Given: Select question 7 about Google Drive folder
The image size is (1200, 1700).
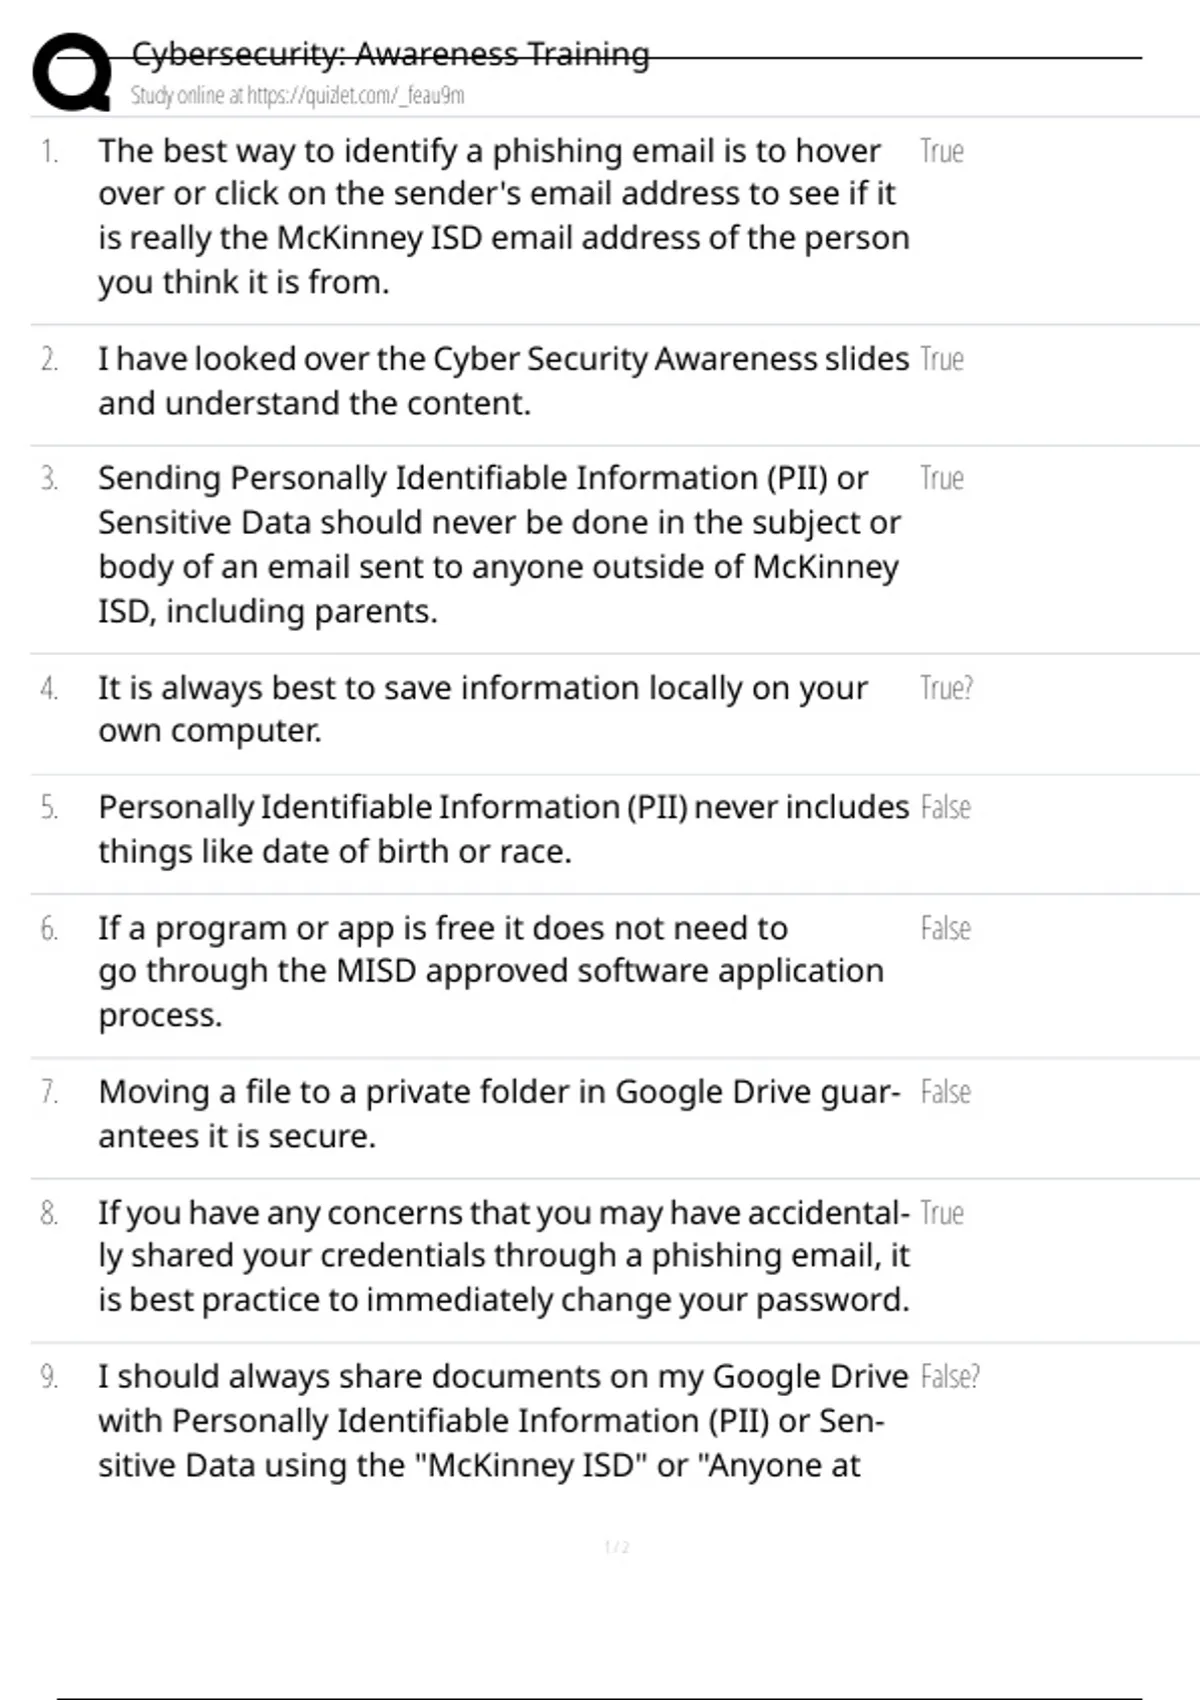Looking at the screenshot, I should (499, 1114).
